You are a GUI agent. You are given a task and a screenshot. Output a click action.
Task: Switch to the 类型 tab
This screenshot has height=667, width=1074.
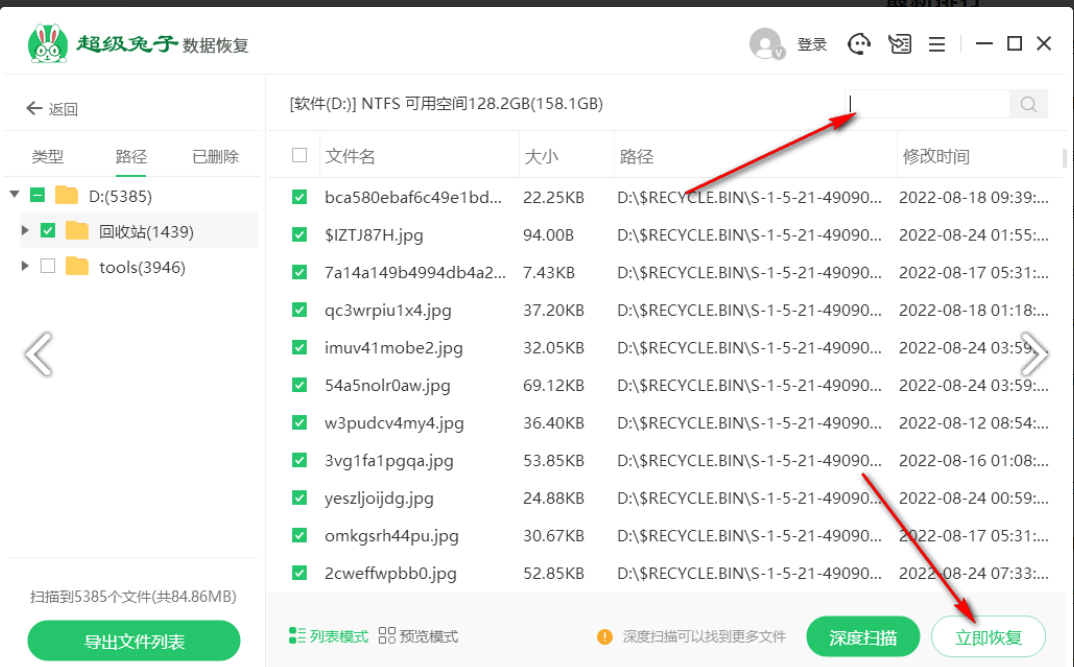pos(47,157)
